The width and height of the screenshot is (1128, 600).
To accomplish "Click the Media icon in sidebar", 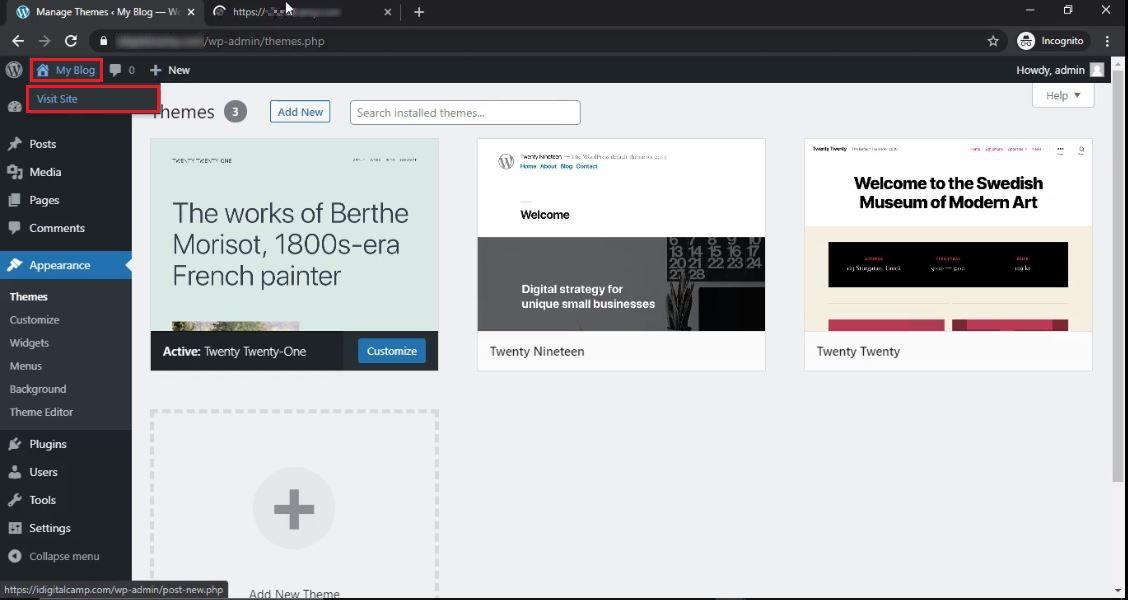I will [14, 172].
